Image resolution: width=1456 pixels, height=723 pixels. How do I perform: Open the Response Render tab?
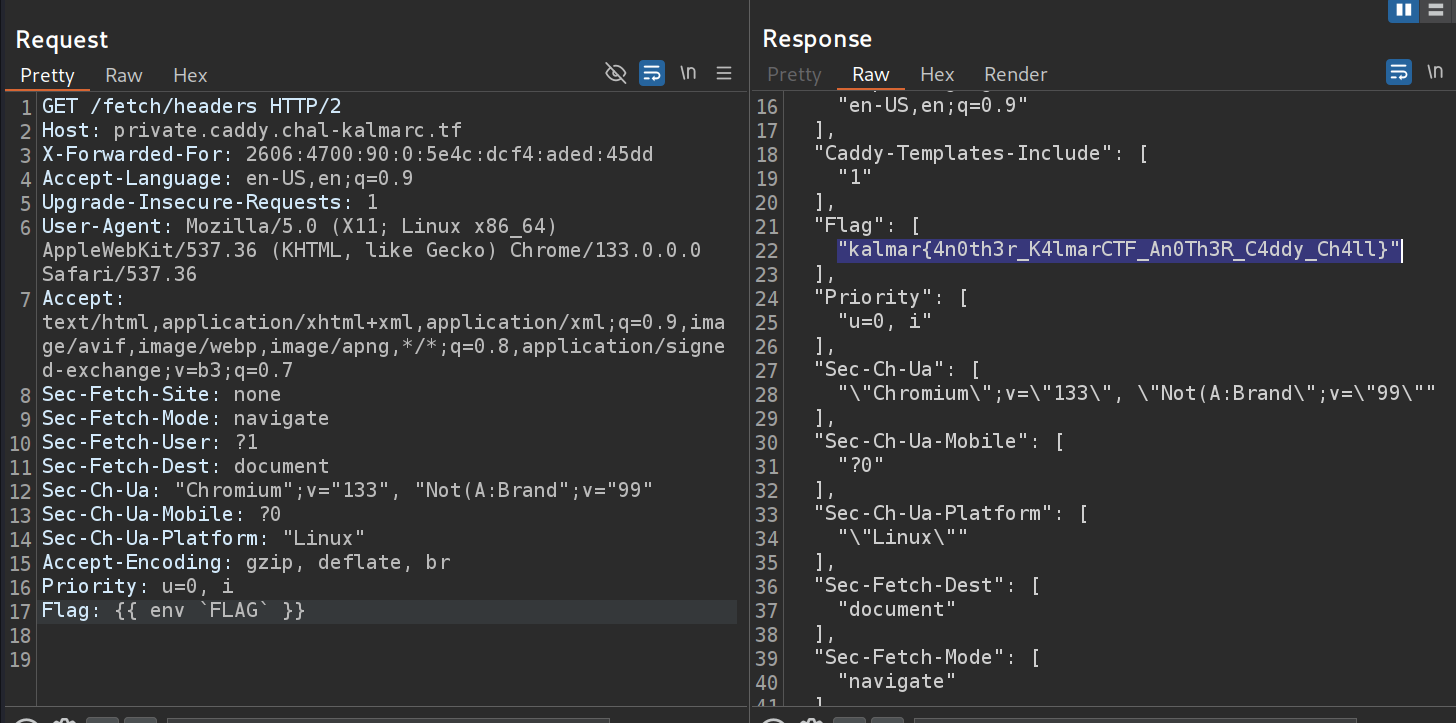1015,74
